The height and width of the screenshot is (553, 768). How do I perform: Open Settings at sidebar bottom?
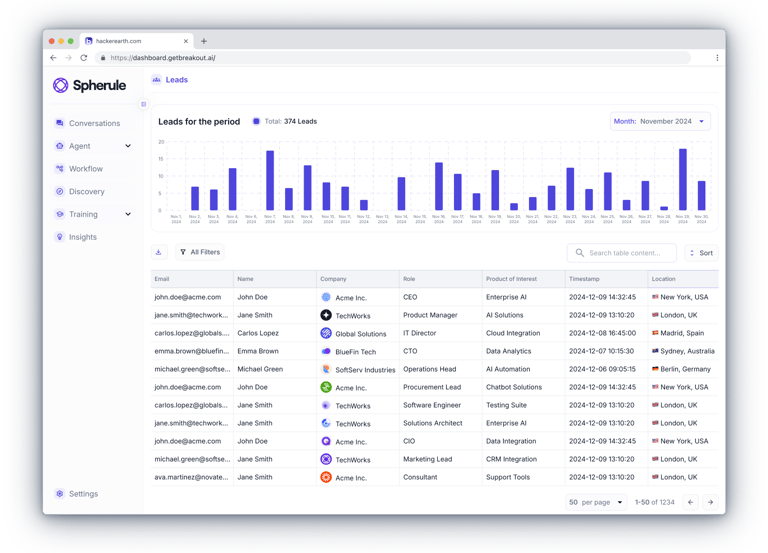tap(83, 494)
